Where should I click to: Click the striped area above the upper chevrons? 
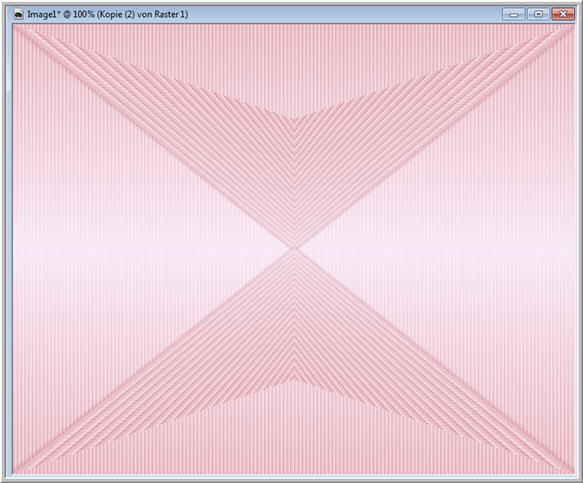(x=294, y=59)
